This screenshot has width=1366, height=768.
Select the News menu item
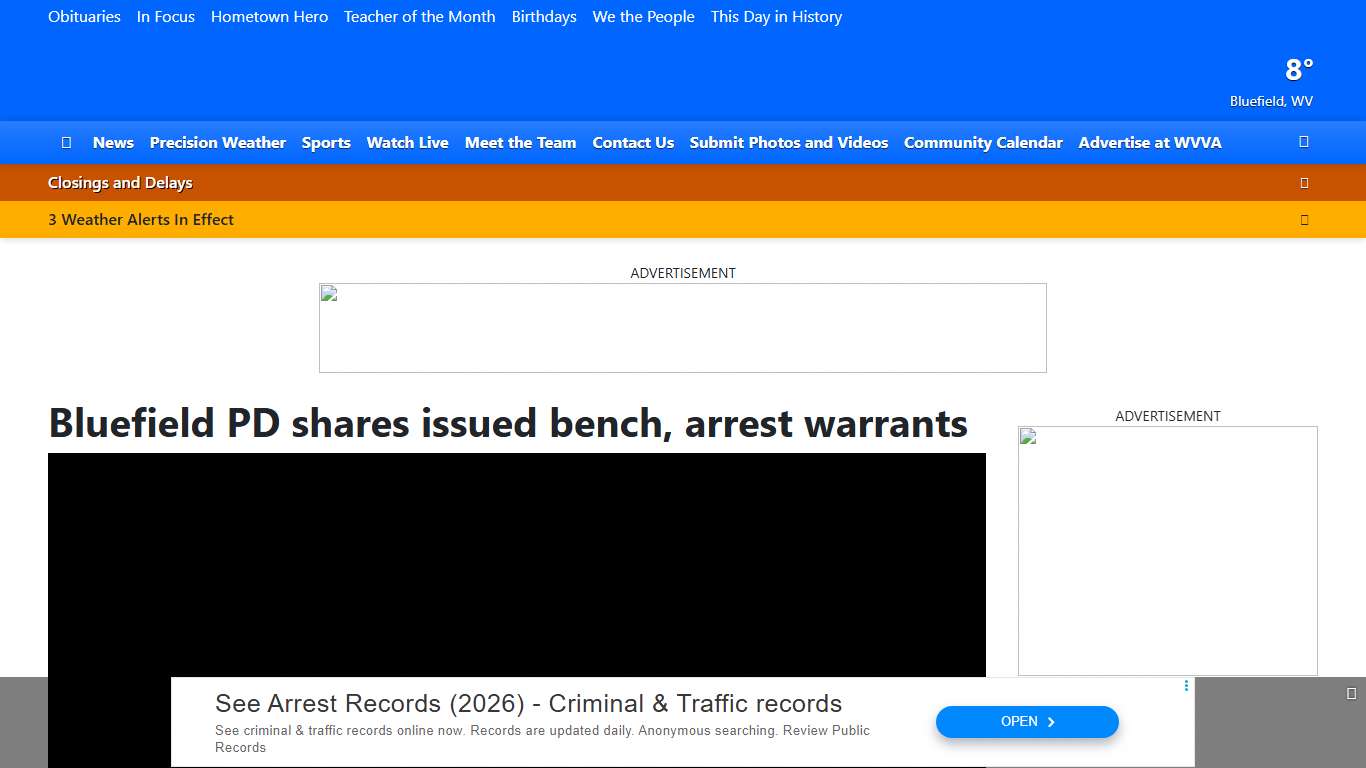click(113, 142)
